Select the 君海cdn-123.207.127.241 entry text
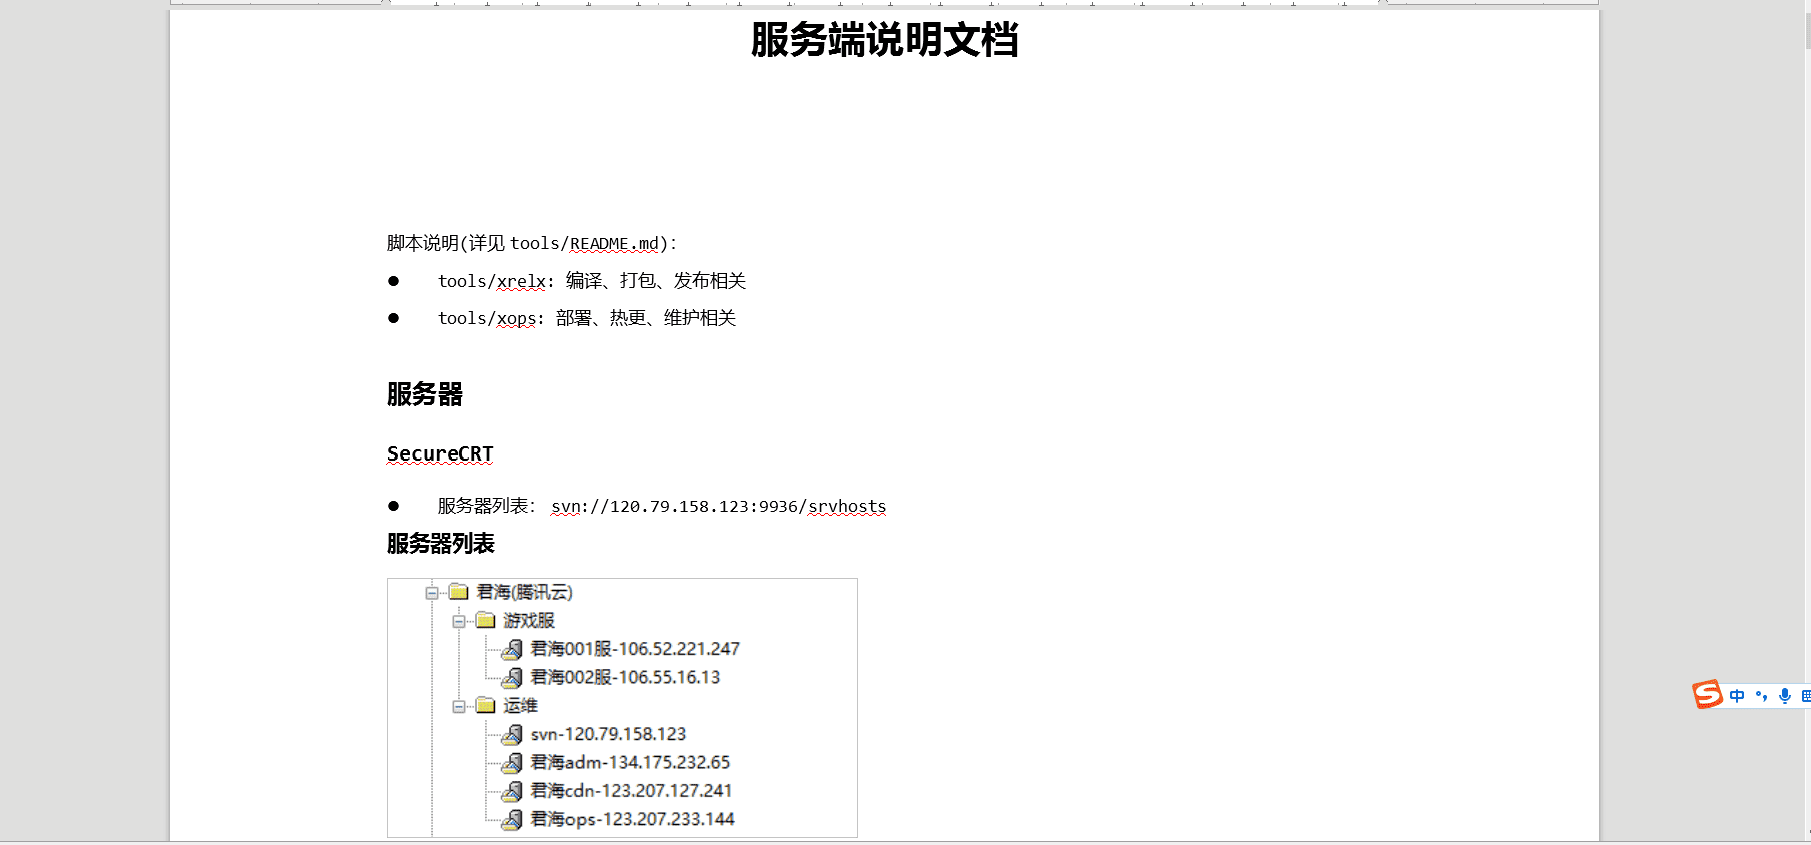Viewport: 1811px width, 845px height. (632, 790)
